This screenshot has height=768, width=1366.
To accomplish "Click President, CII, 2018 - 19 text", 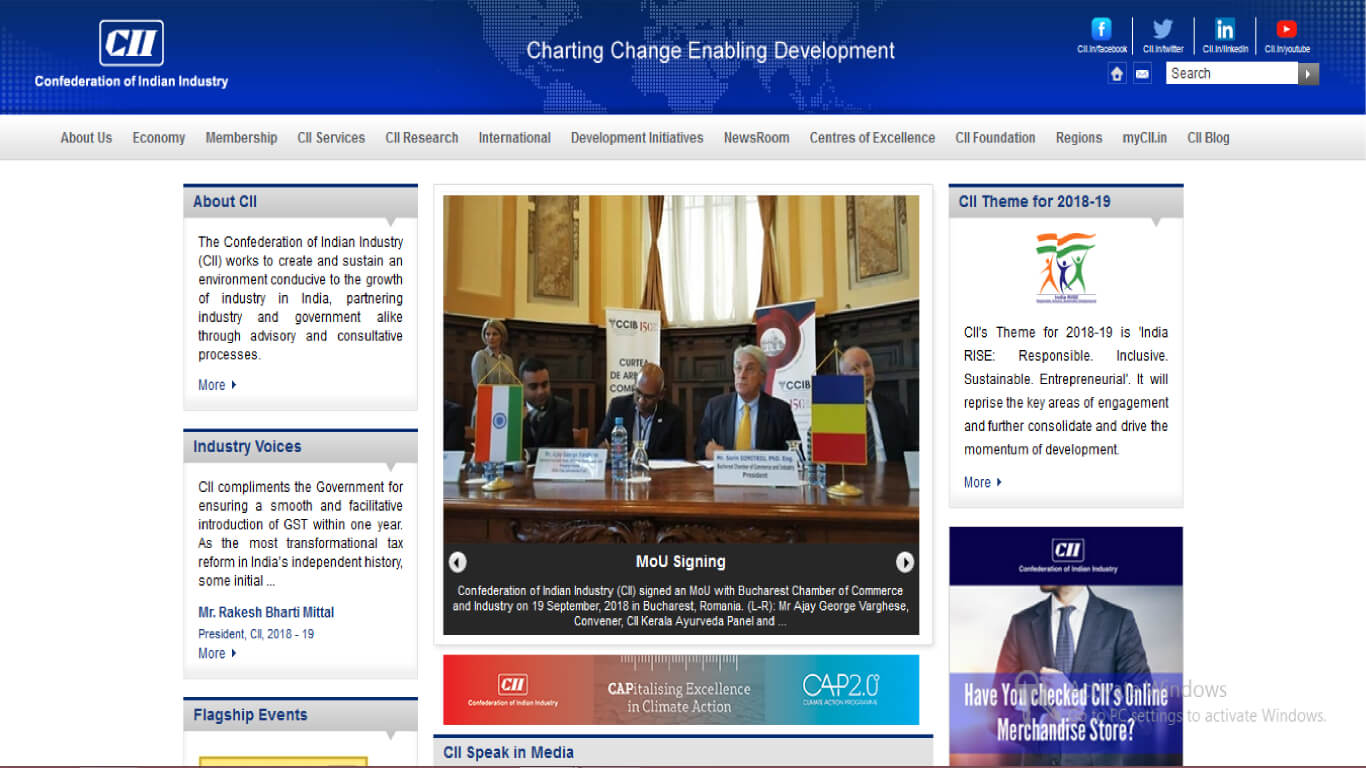I will [x=256, y=634].
